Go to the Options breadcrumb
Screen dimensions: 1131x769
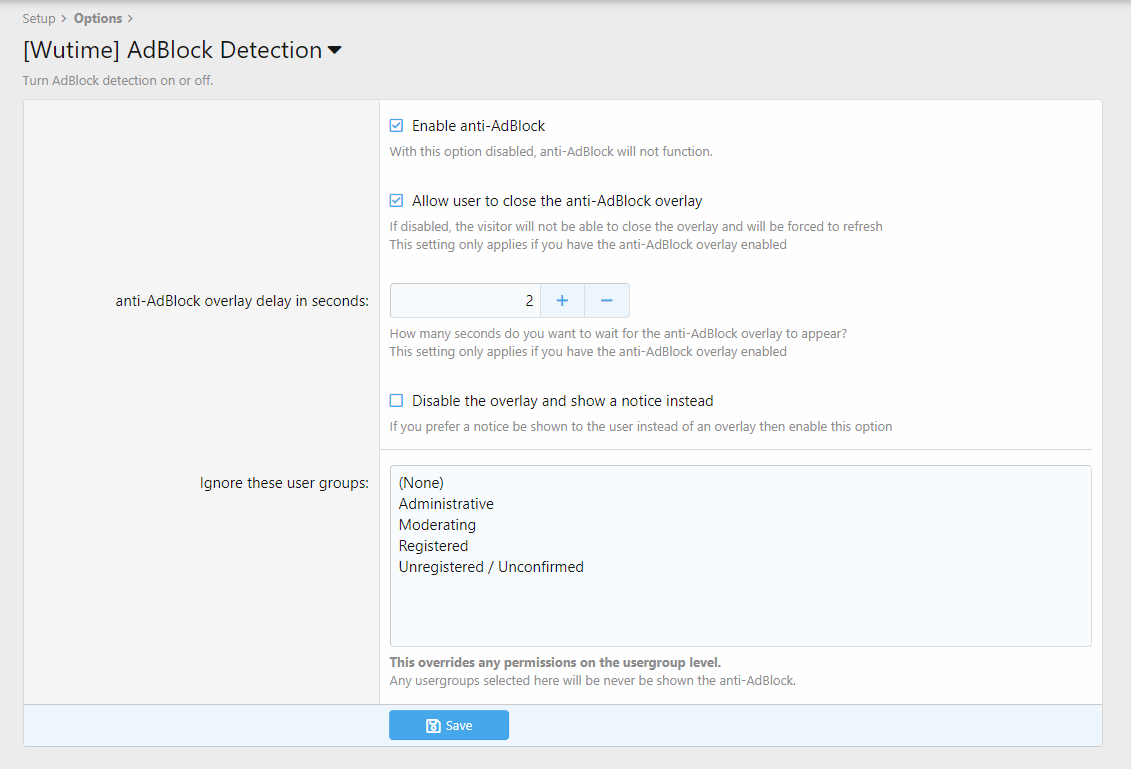(98, 19)
